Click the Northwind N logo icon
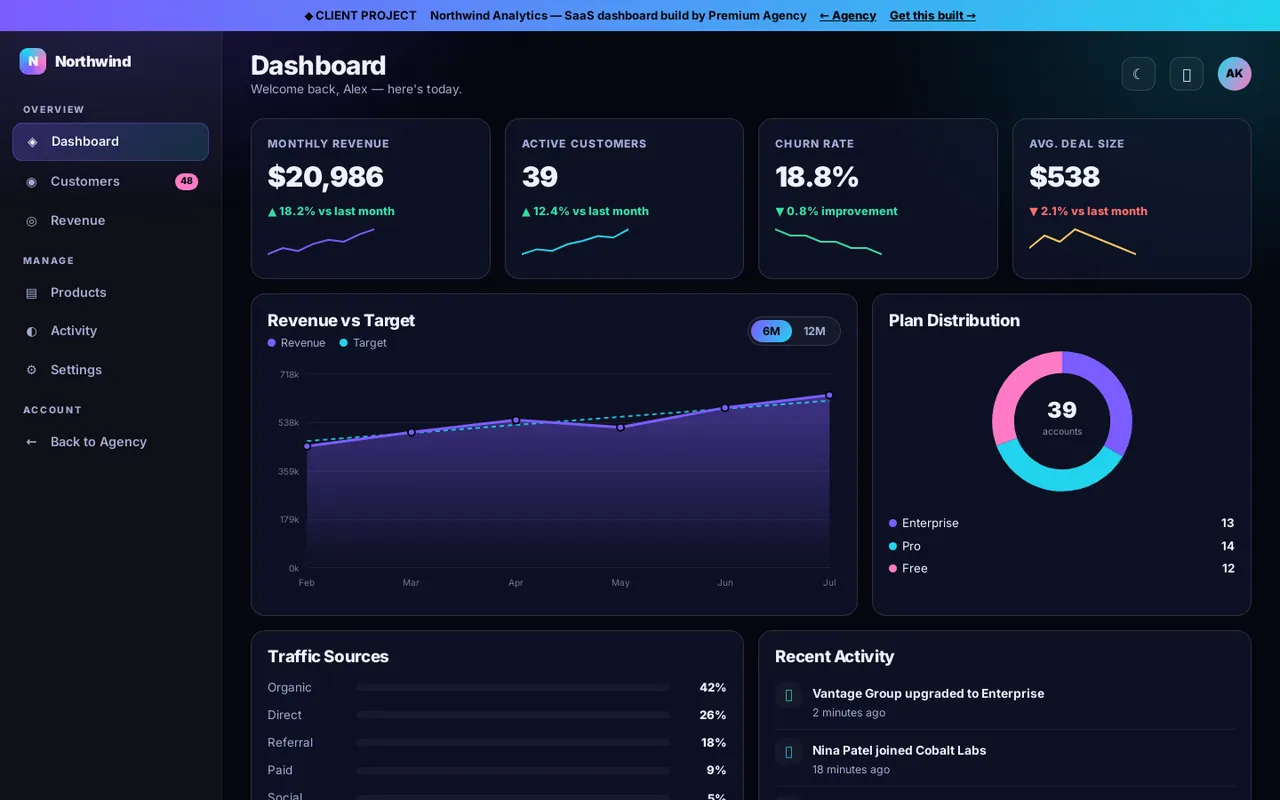This screenshot has height=800, width=1280. pyautogui.click(x=33, y=61)
